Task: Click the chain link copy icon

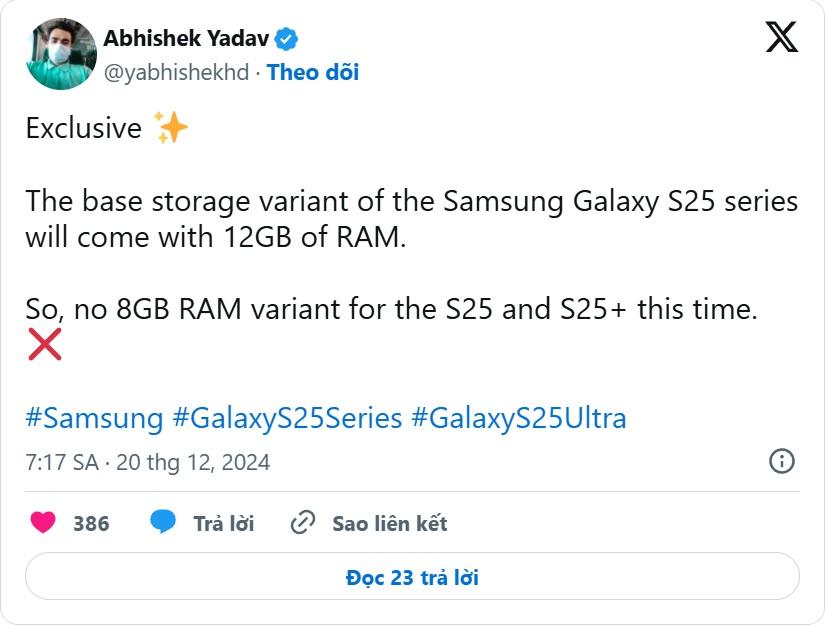Action: tap(303, 523)
